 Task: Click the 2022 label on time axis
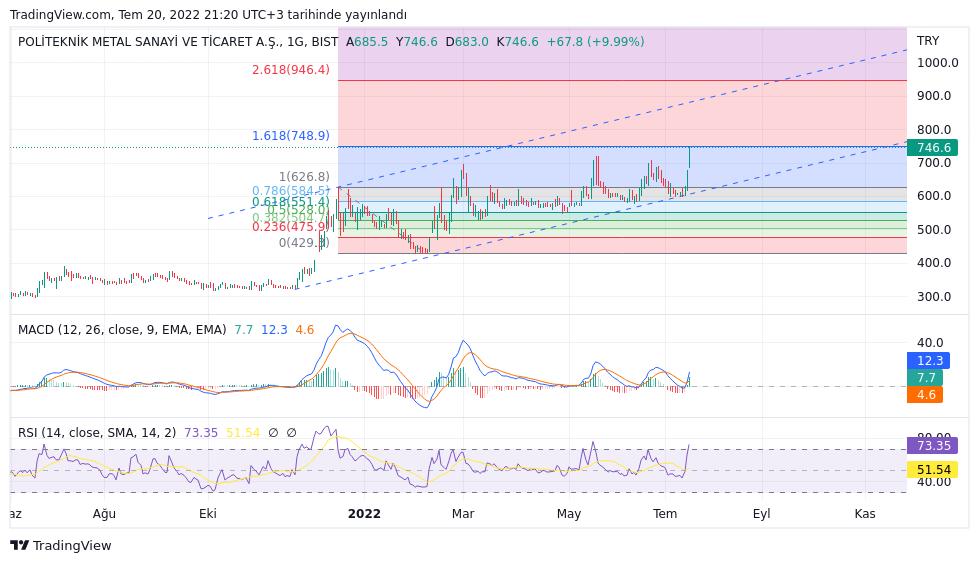tap(364, 514)
